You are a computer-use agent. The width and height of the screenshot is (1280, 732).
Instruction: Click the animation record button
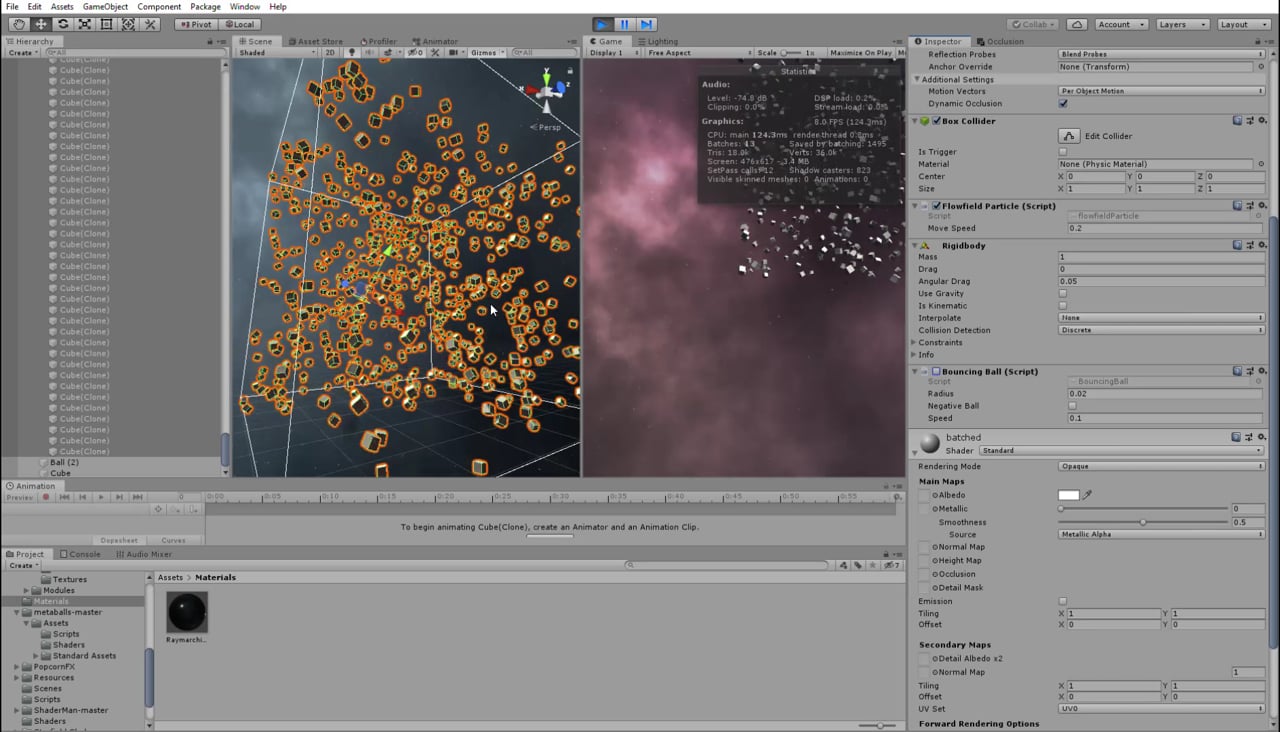pos(47,497)
